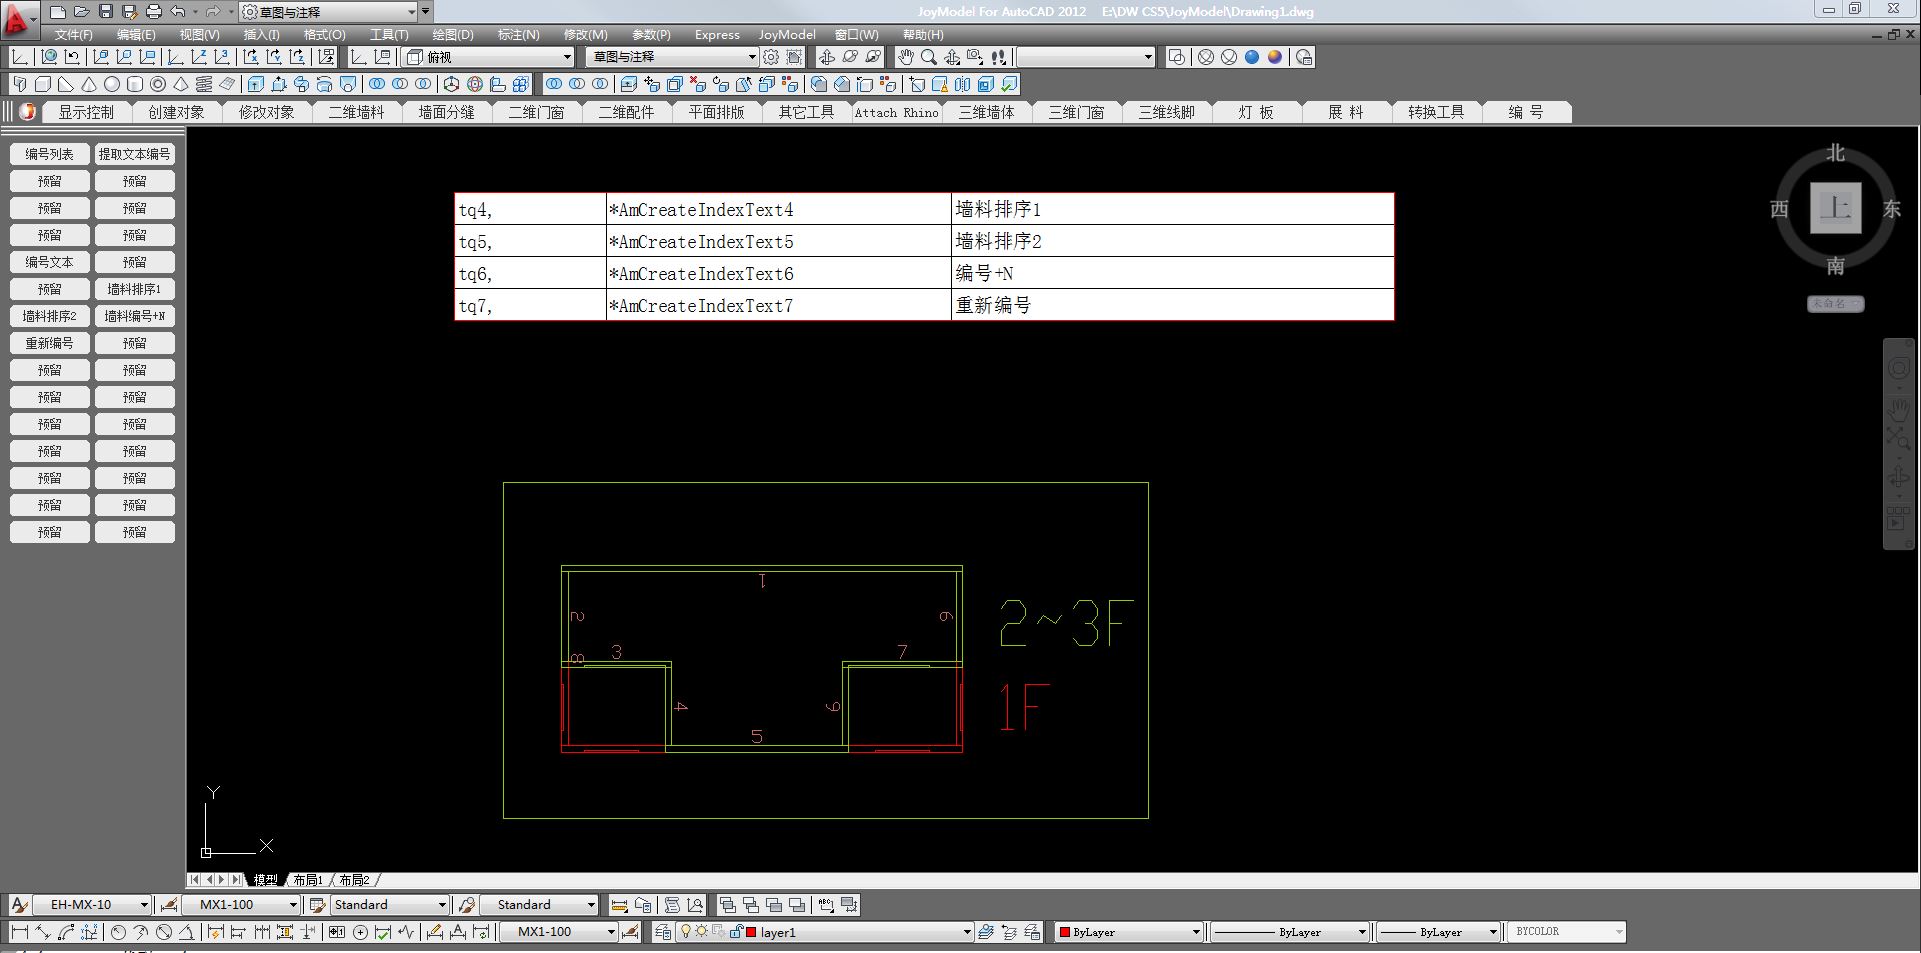Click the Plot (printer) icon
Image resolution: width=1921 pixels, height=953 pixels.
tap(153, 12)
